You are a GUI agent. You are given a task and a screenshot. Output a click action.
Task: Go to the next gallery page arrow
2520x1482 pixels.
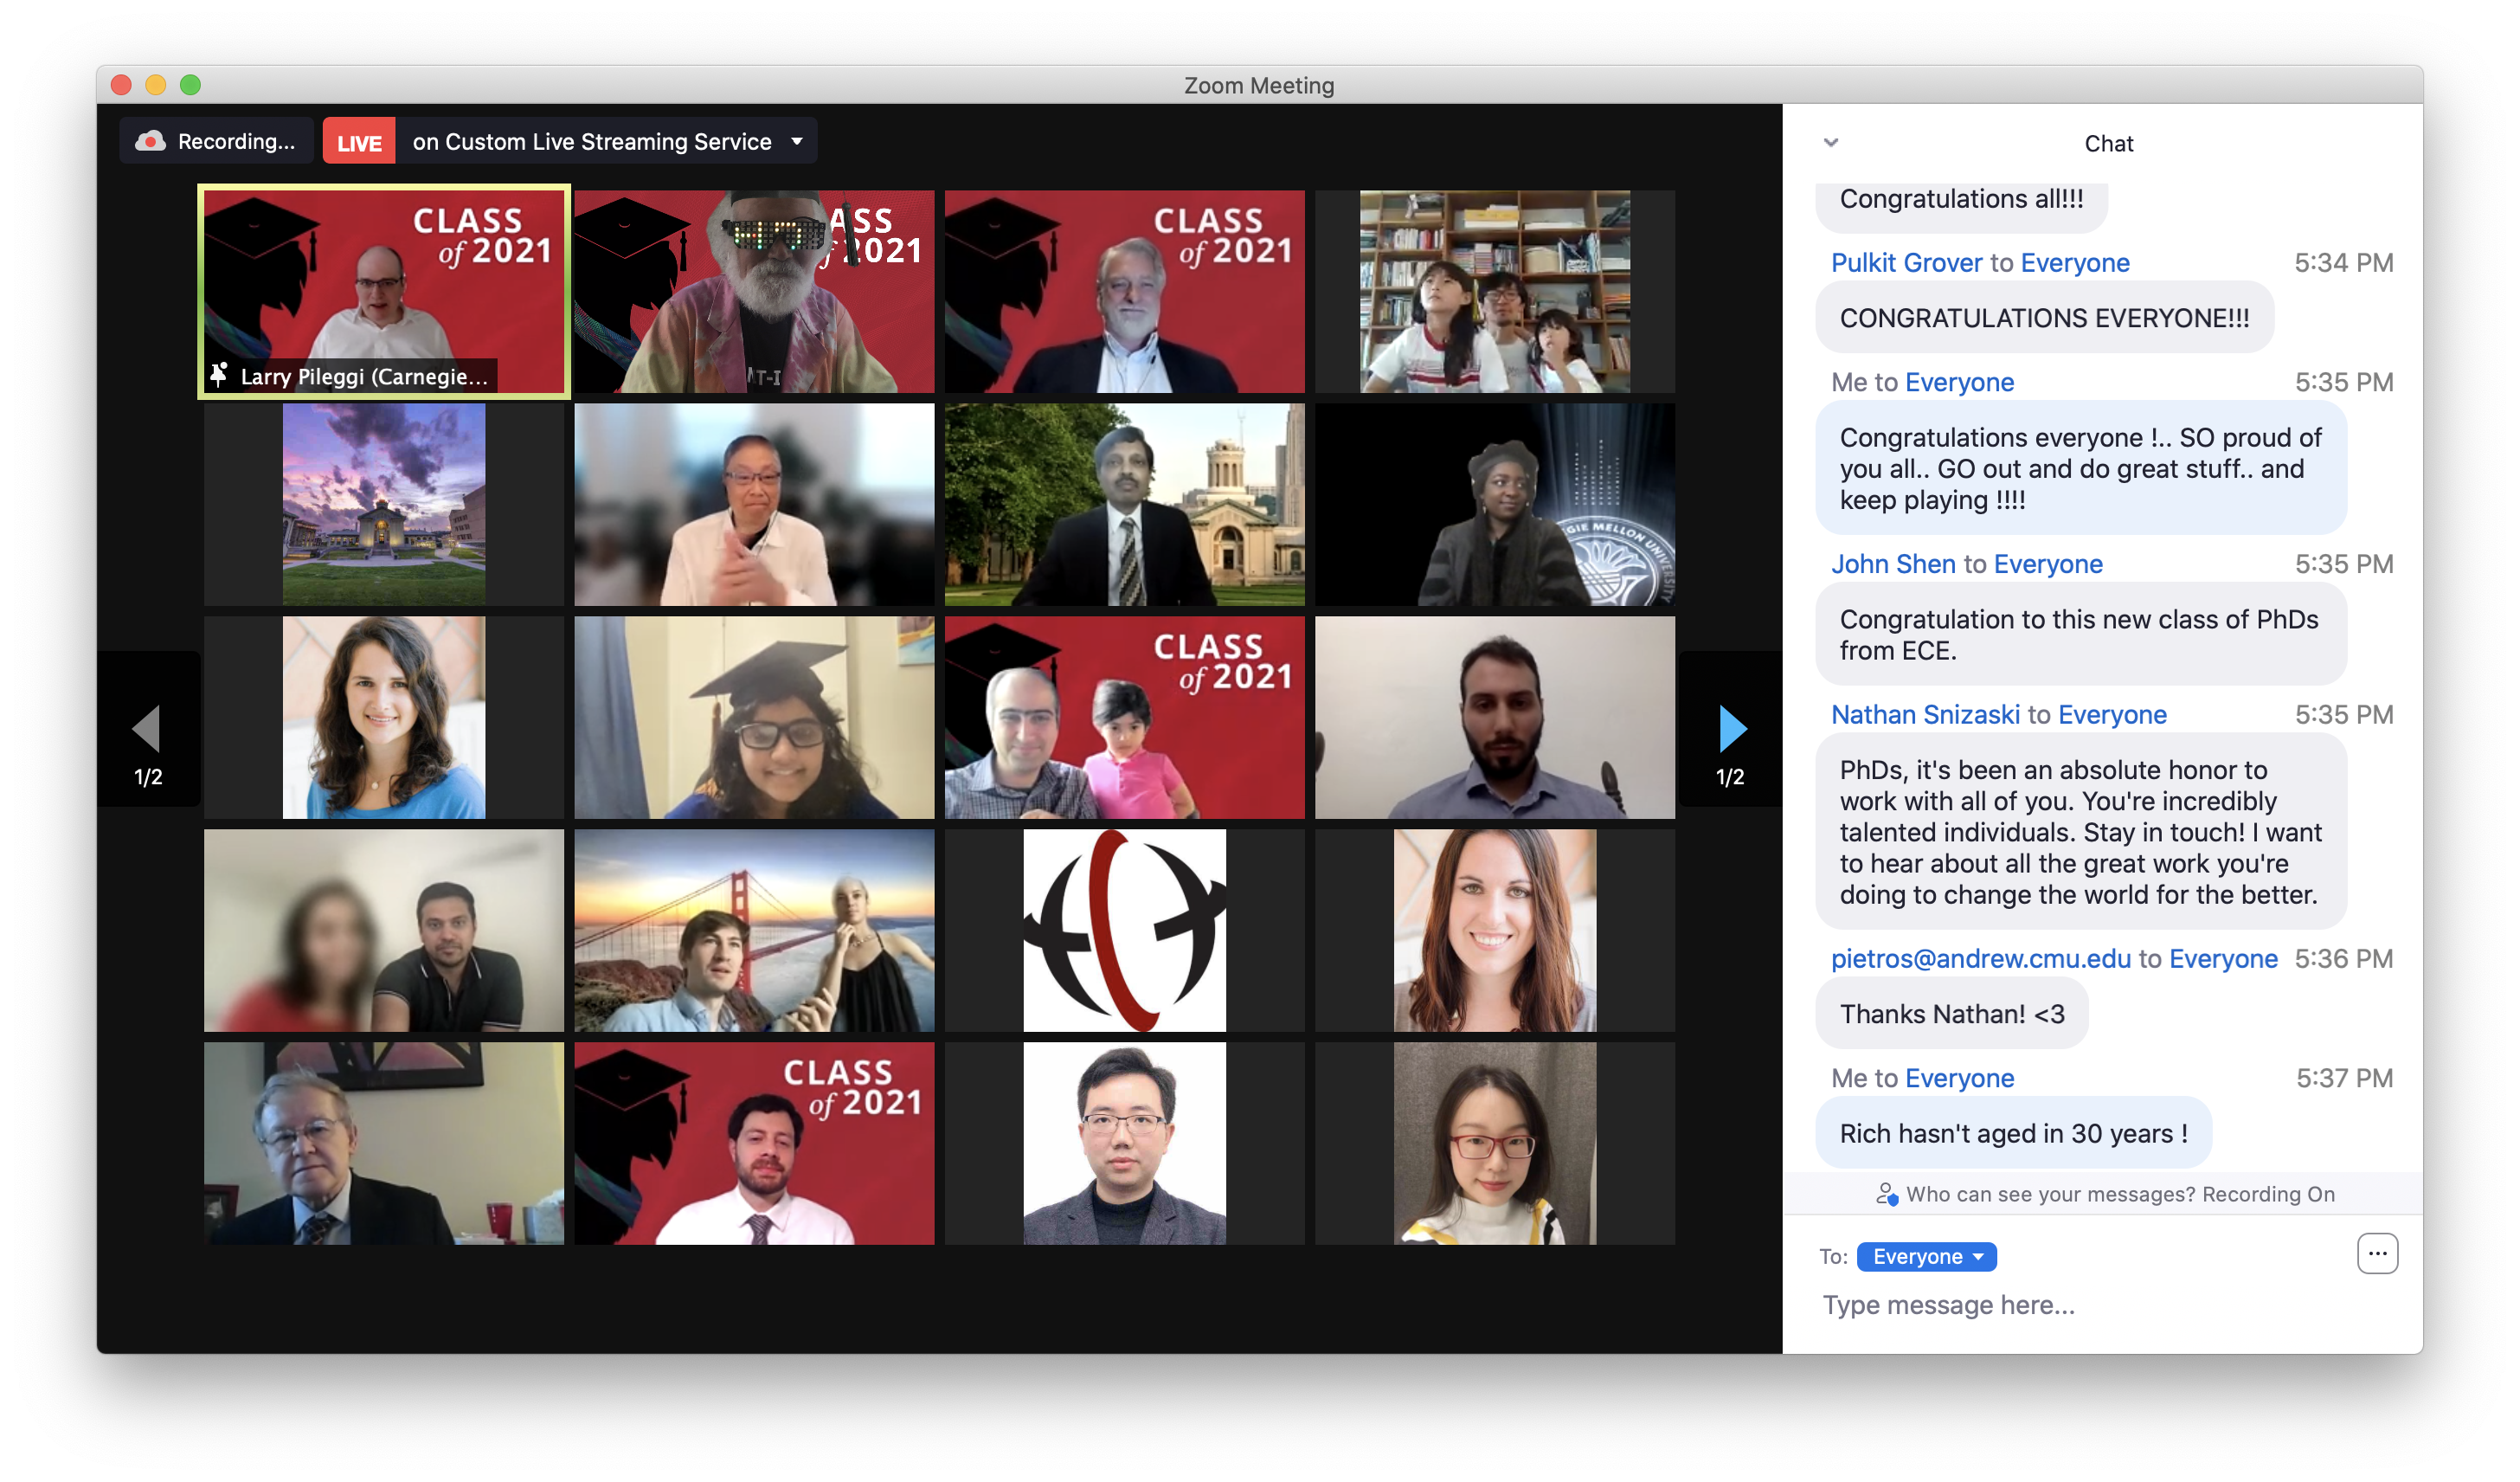pyautogui.click(x=1731, y=729)
